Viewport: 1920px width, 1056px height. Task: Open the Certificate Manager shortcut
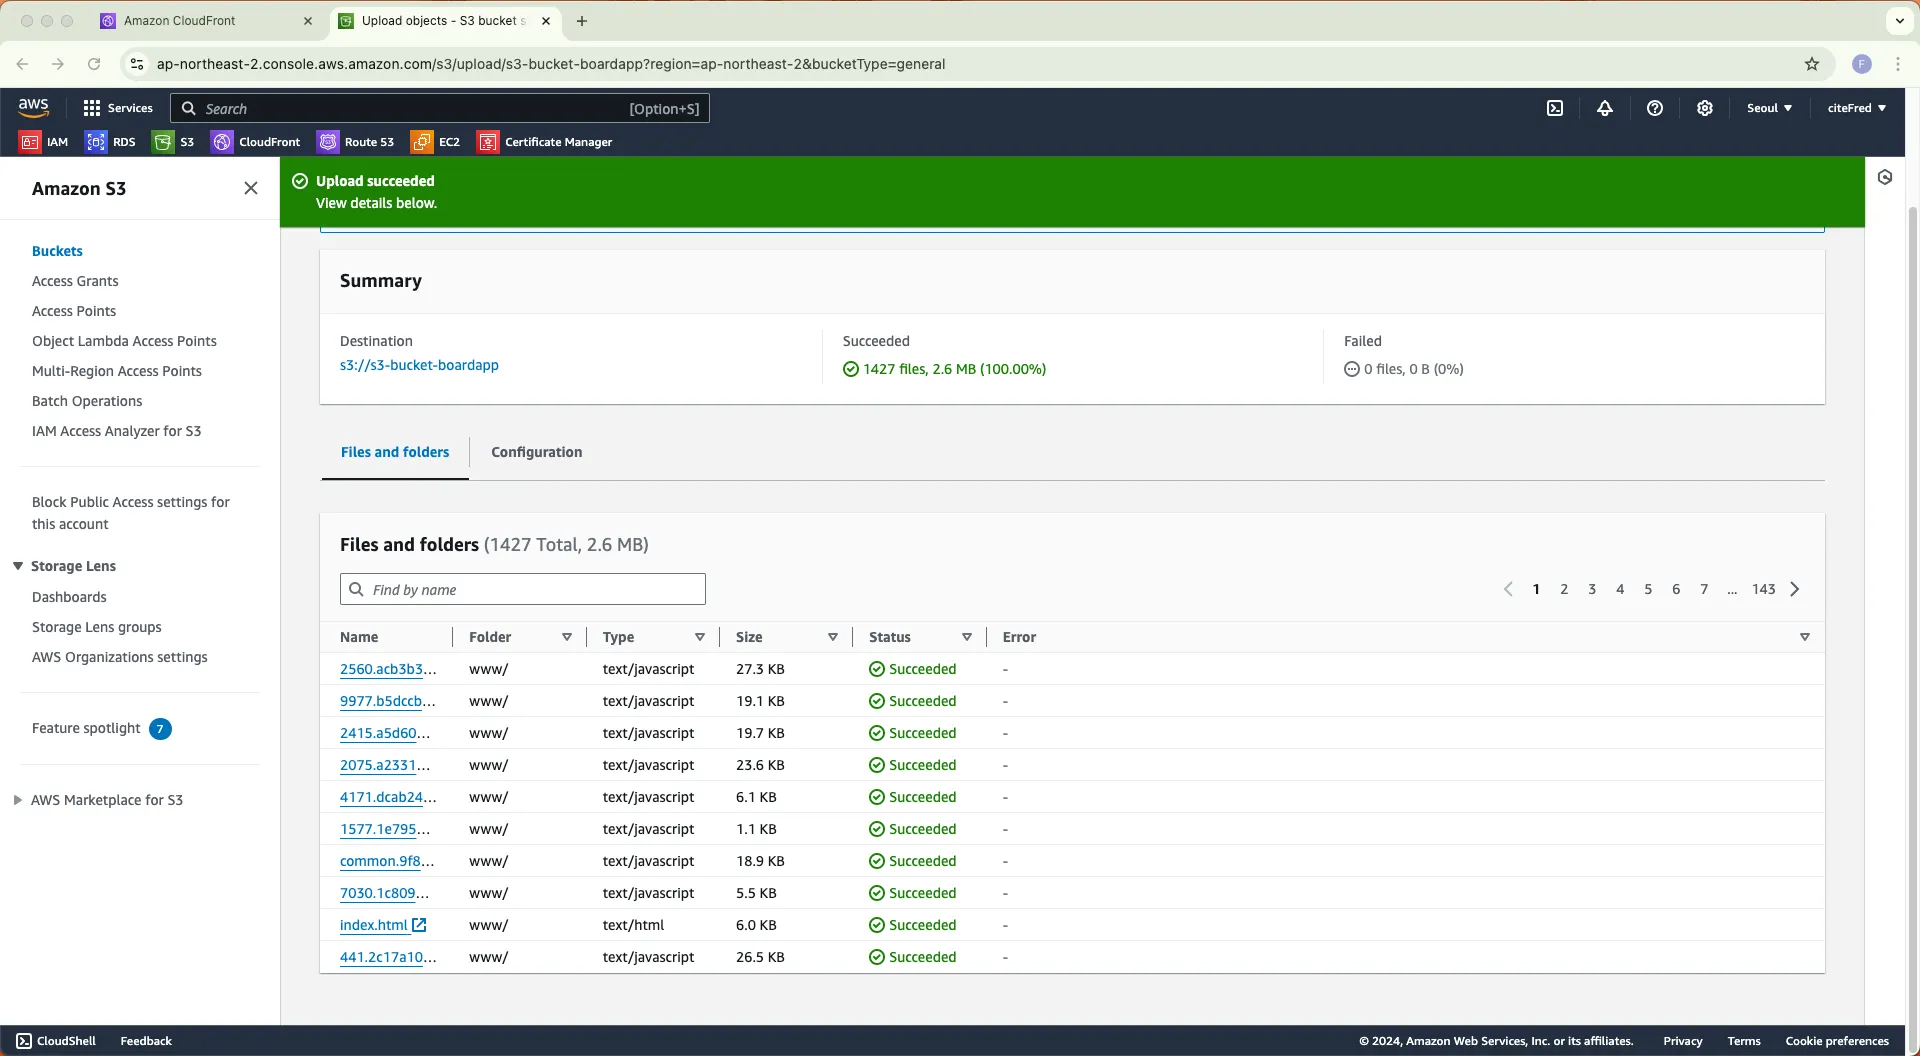pyautogui.click(x=545, y=142)
